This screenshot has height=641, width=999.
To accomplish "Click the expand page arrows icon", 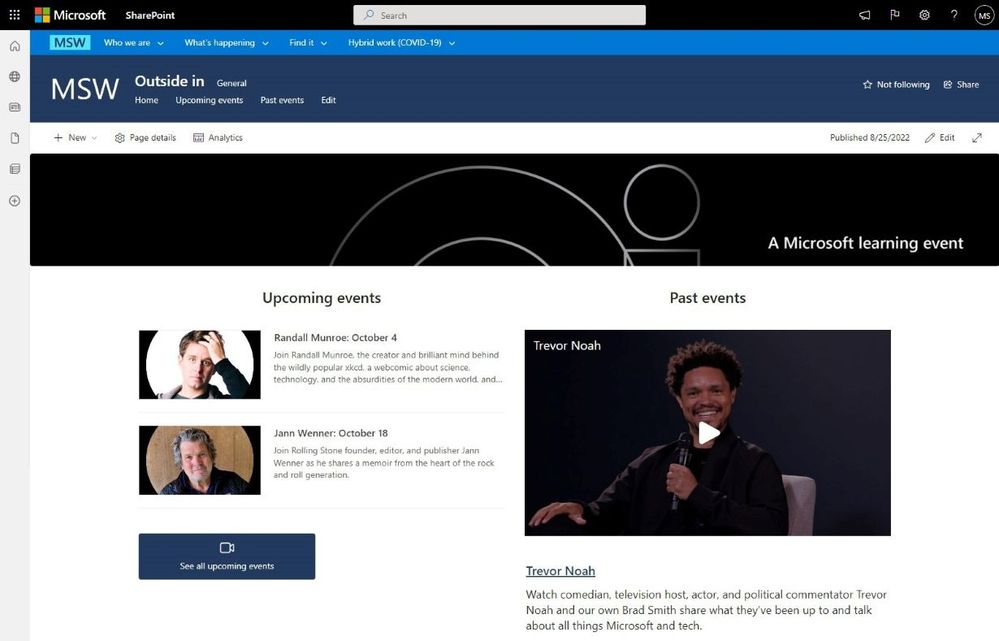I will (977, 138).
